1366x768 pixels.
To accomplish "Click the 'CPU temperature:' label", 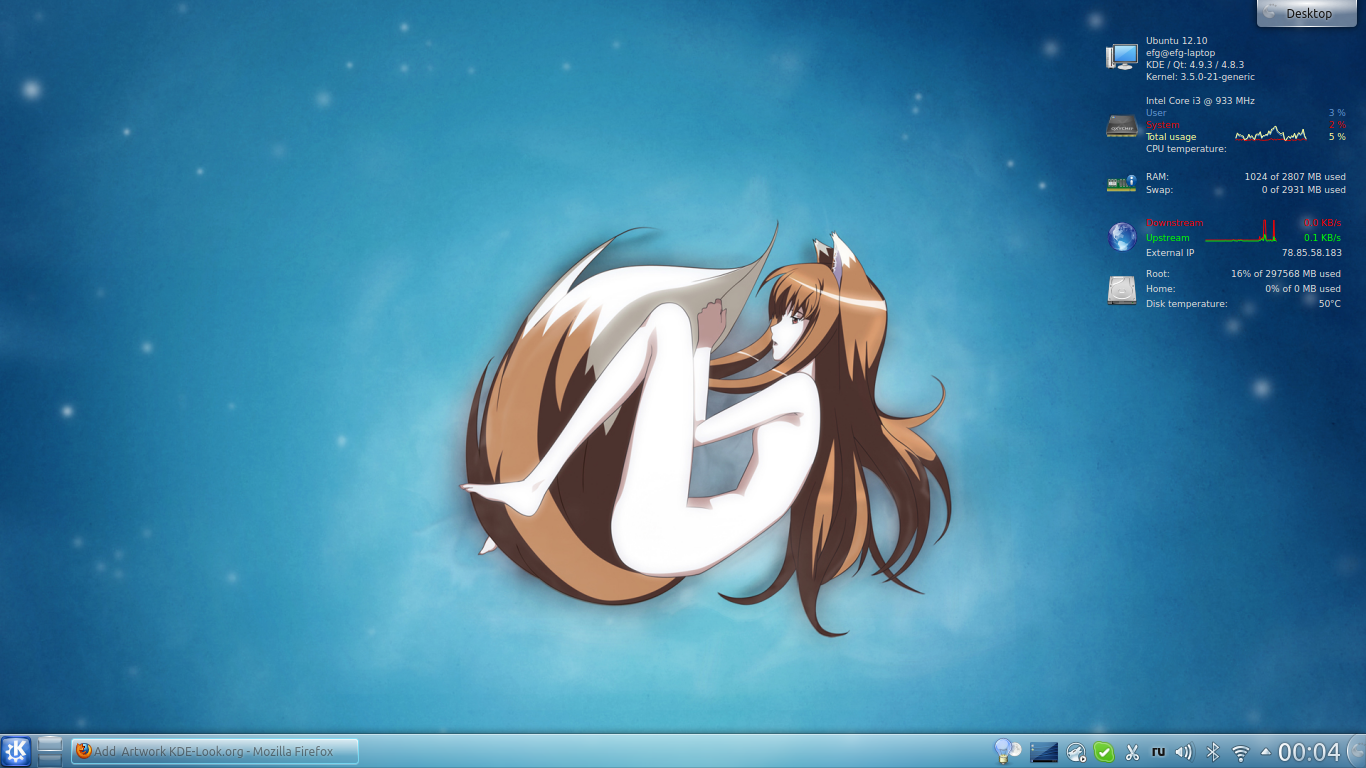I will [1186, 149].
